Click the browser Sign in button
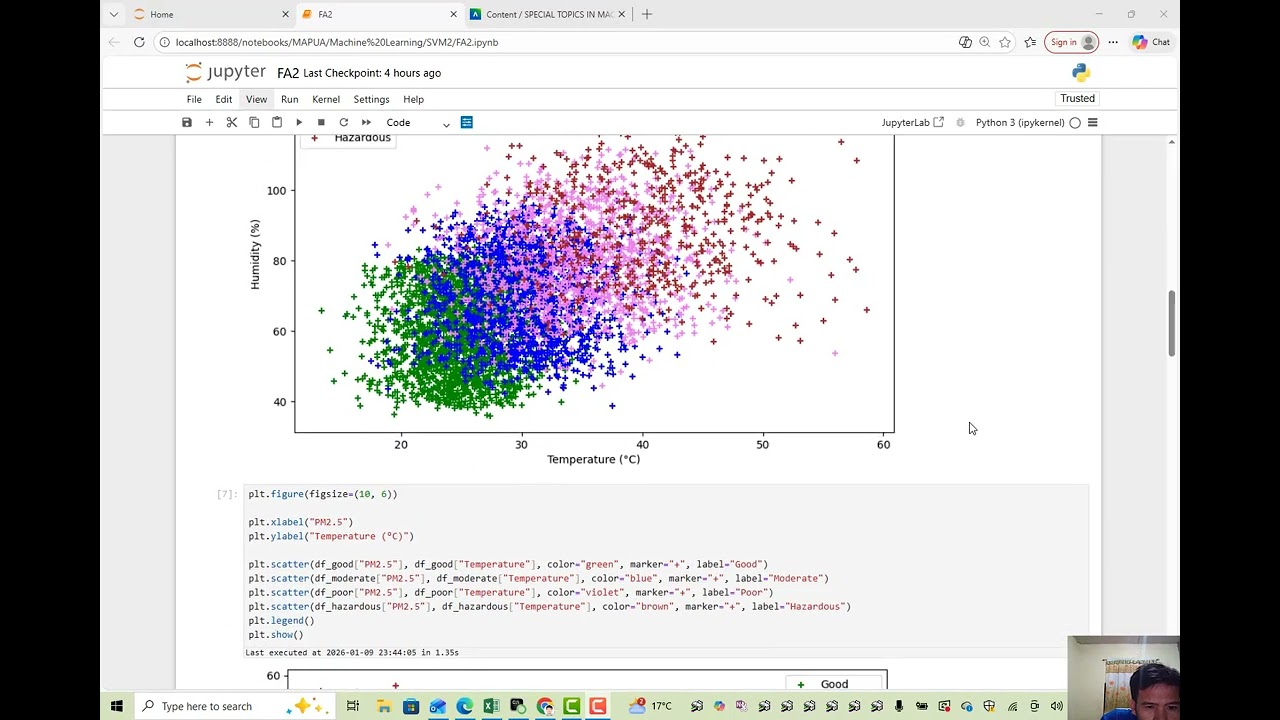Image resolution: width=1280 pixels, height=720 pixels. pyautogui.click(x=1071, y=42)
